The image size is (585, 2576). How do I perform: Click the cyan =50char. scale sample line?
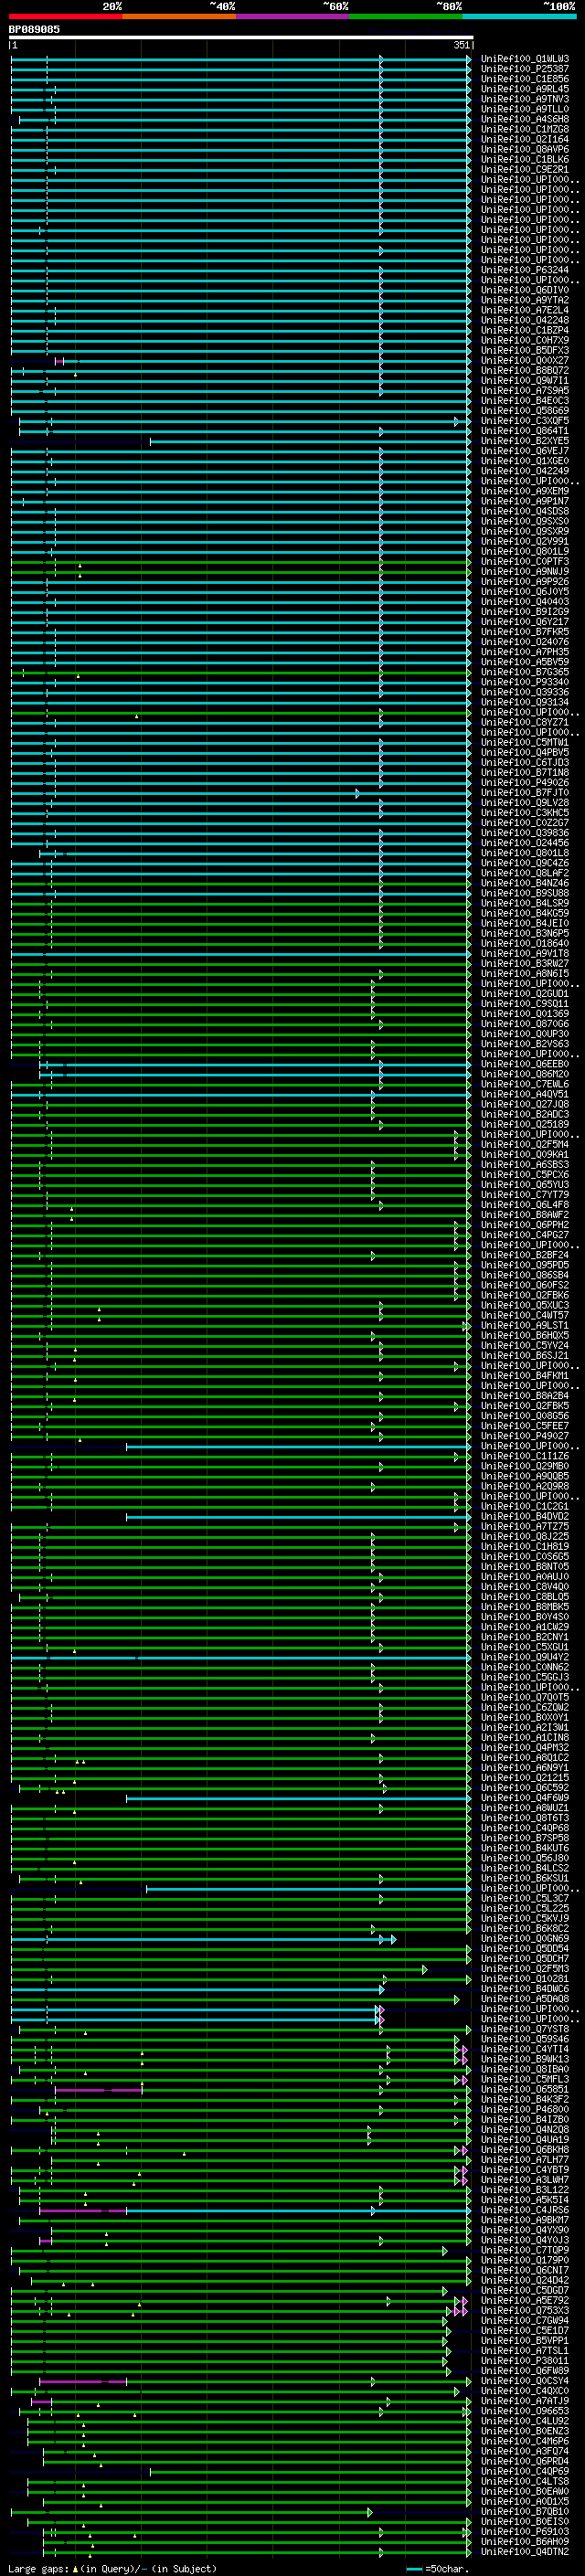[414, 2568]
